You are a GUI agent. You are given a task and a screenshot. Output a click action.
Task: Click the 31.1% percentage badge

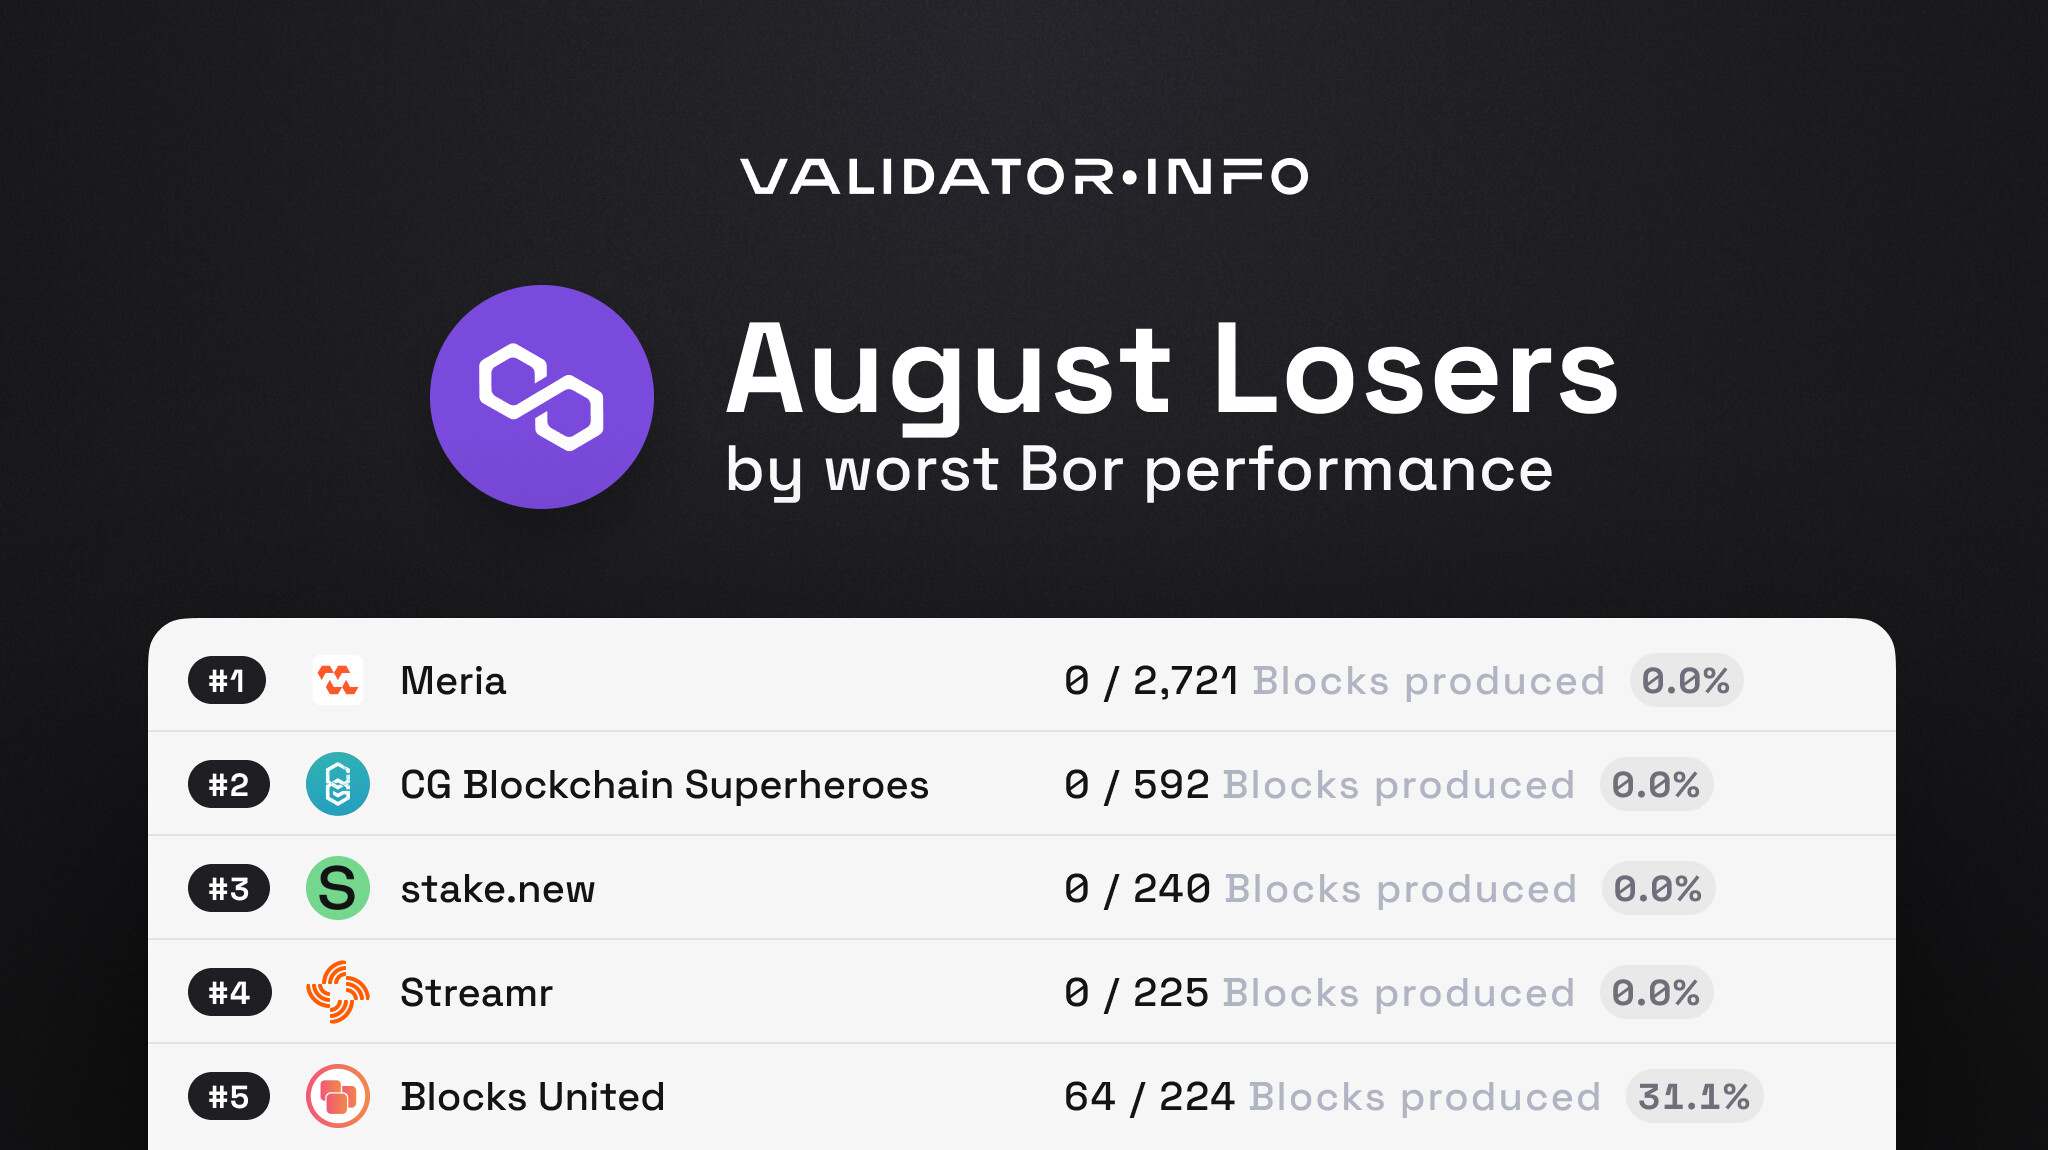1694,1096
